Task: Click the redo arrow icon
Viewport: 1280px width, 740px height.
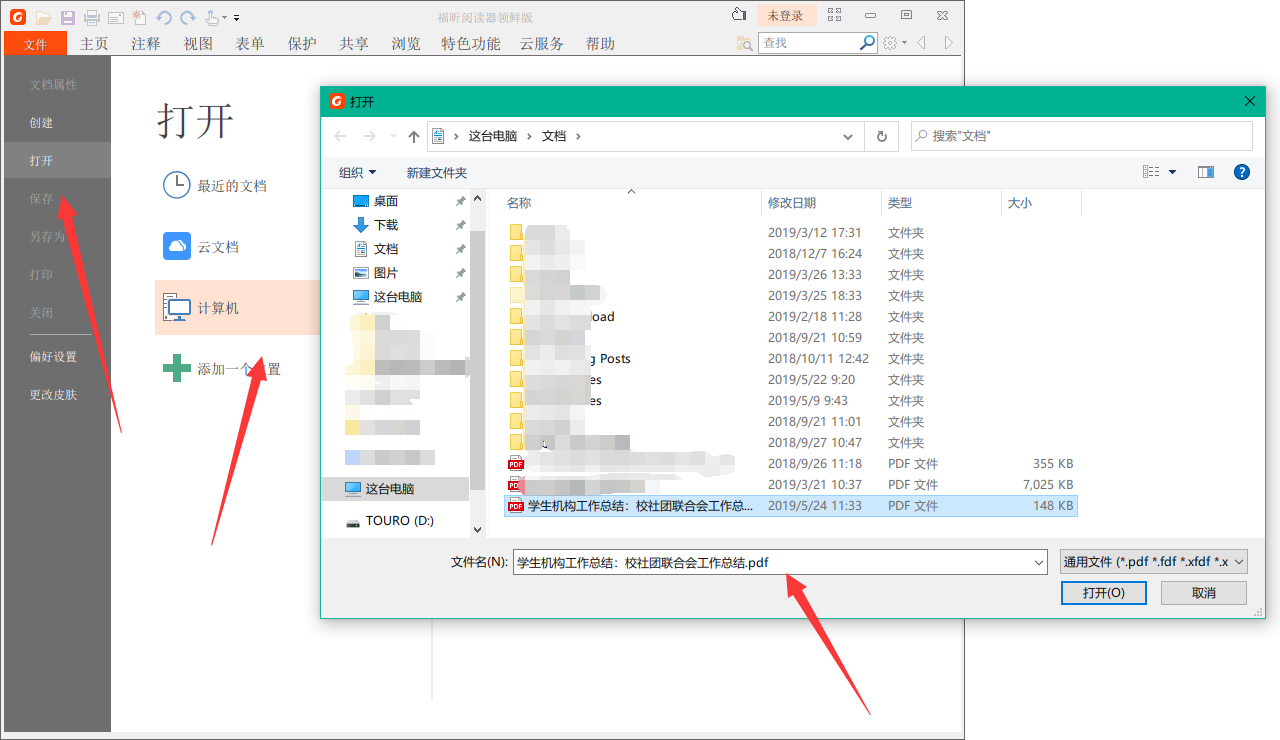Action: [187, 17]
